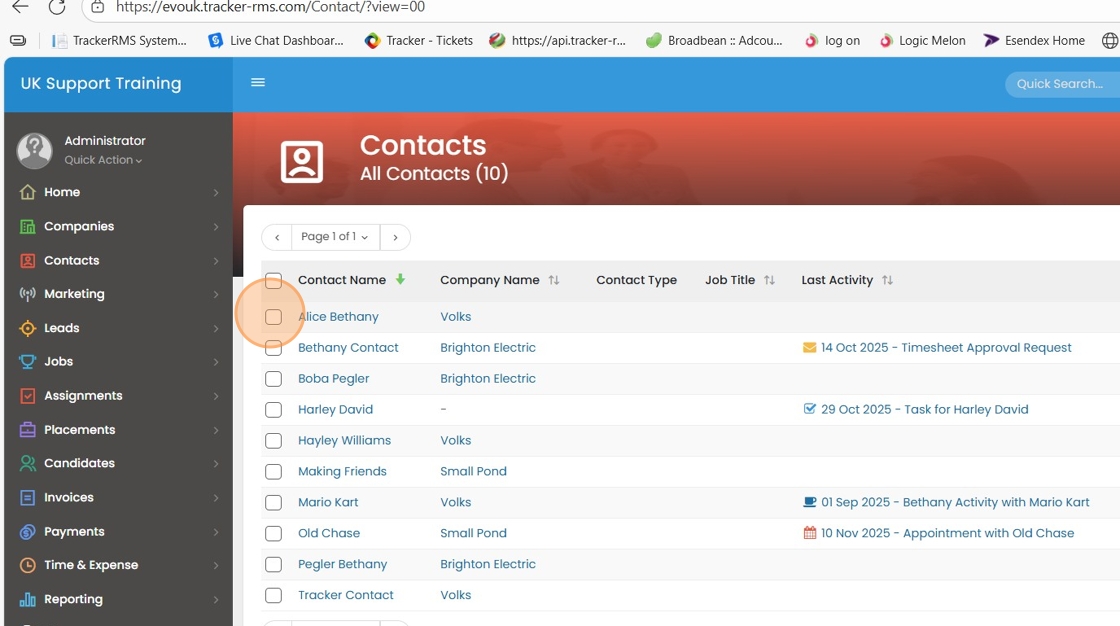Expand the Contacts menu chevron
This screenshot has height=626, width=1120.
tap(216, 262)
